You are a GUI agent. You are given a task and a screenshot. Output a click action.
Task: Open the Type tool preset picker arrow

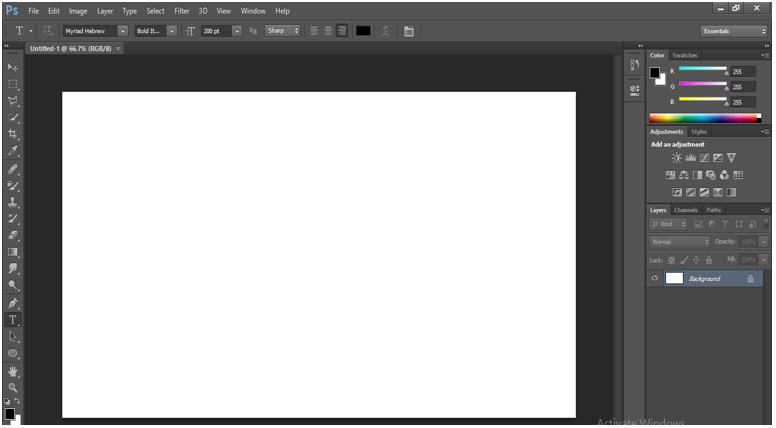31,31
